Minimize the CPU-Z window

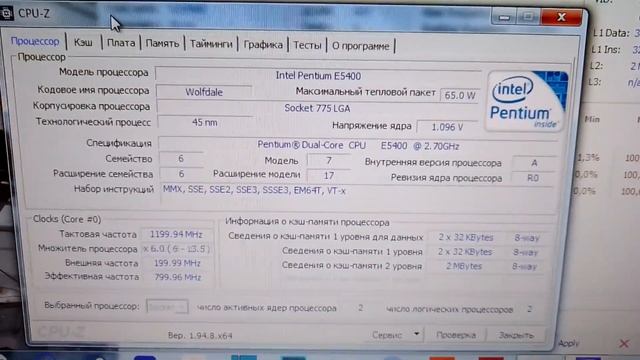point(504,17)
